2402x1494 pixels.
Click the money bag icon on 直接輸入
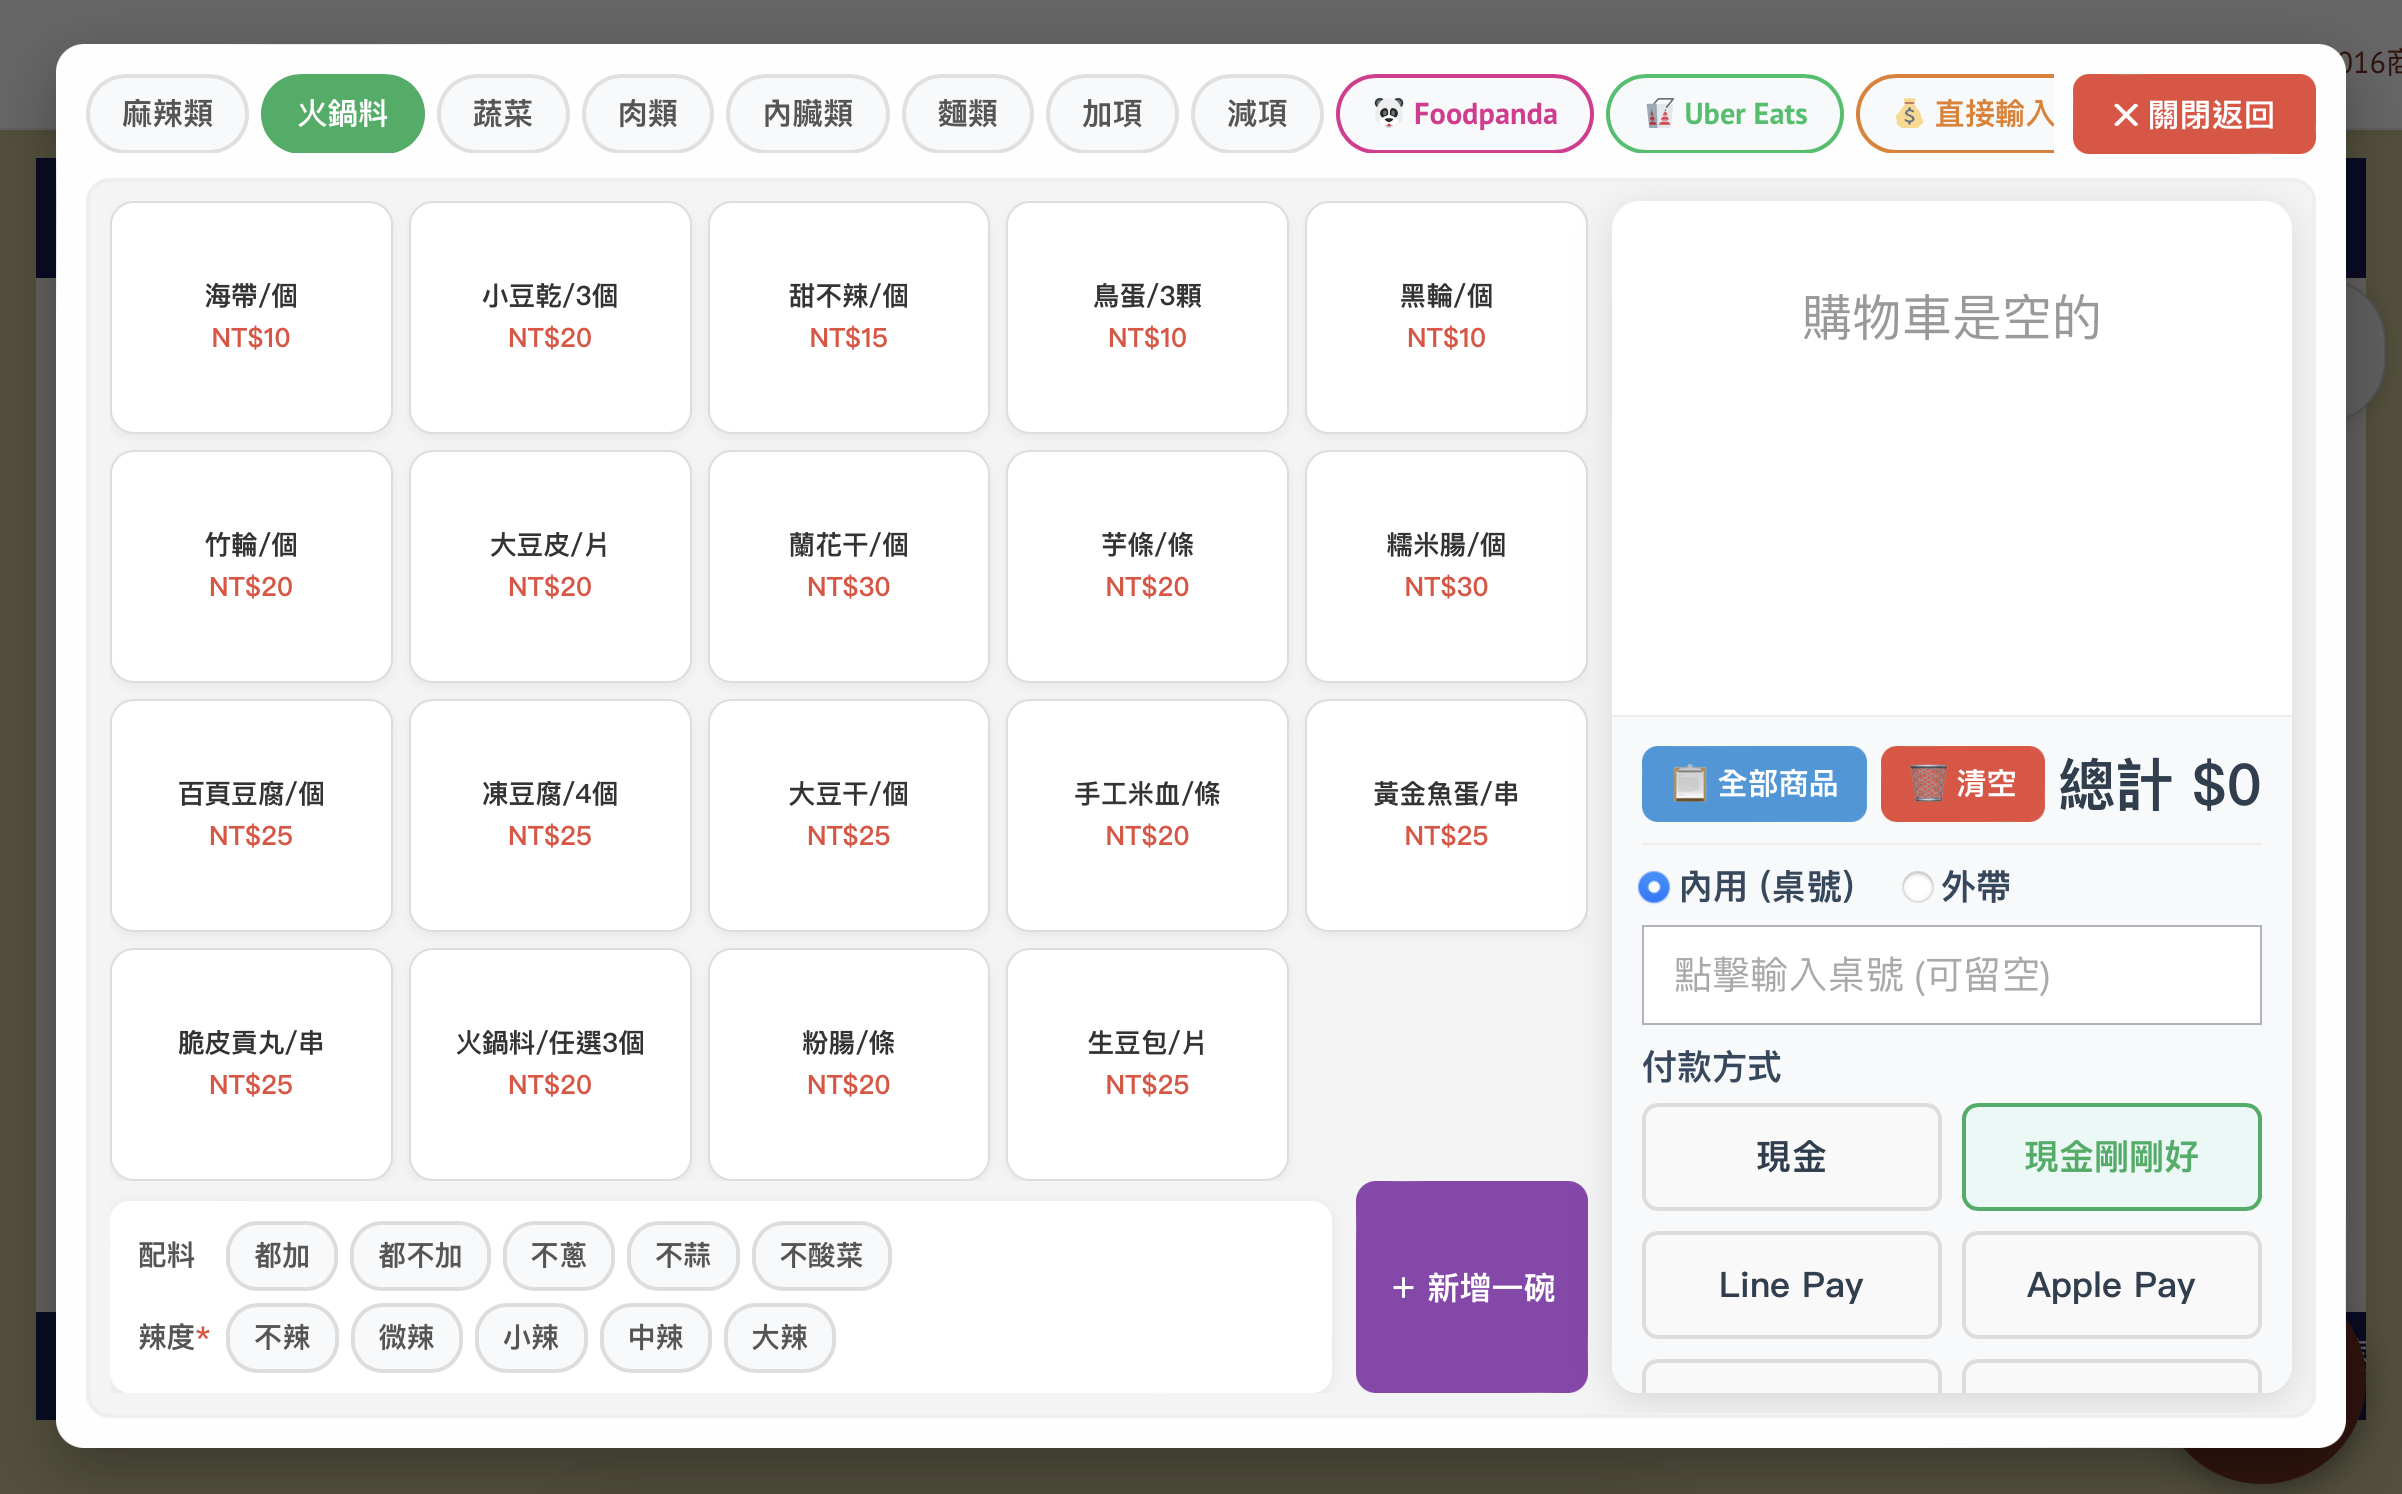1909,113
